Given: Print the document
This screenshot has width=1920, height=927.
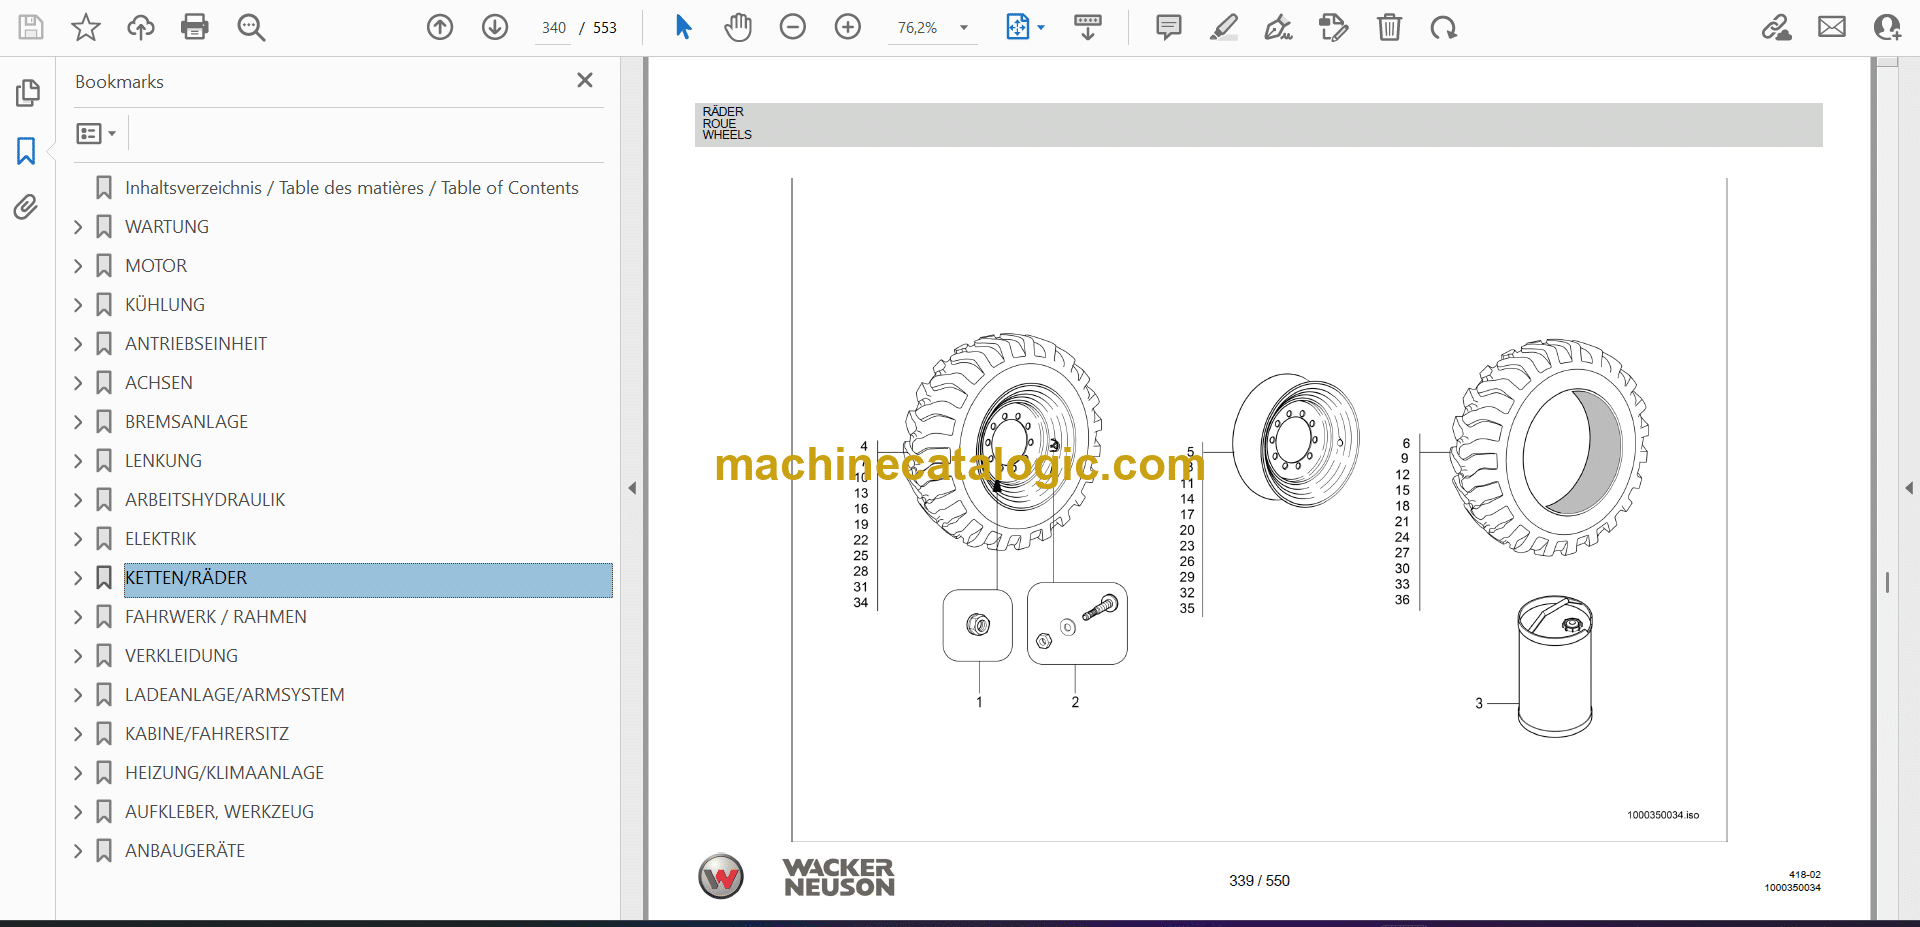Looking at the screenshot, I should pyautogui.click(x=195, y=27).
